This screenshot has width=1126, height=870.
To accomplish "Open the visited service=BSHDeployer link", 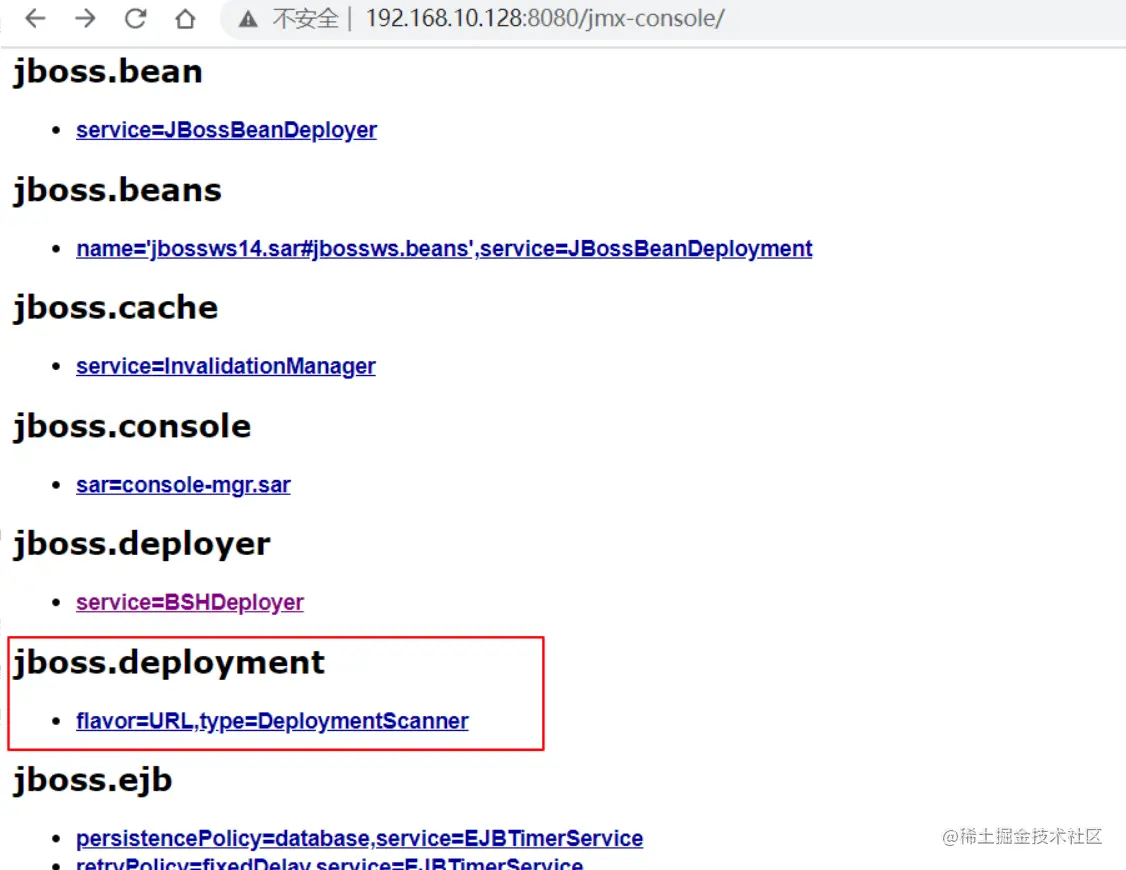I will tap(190, 602).
